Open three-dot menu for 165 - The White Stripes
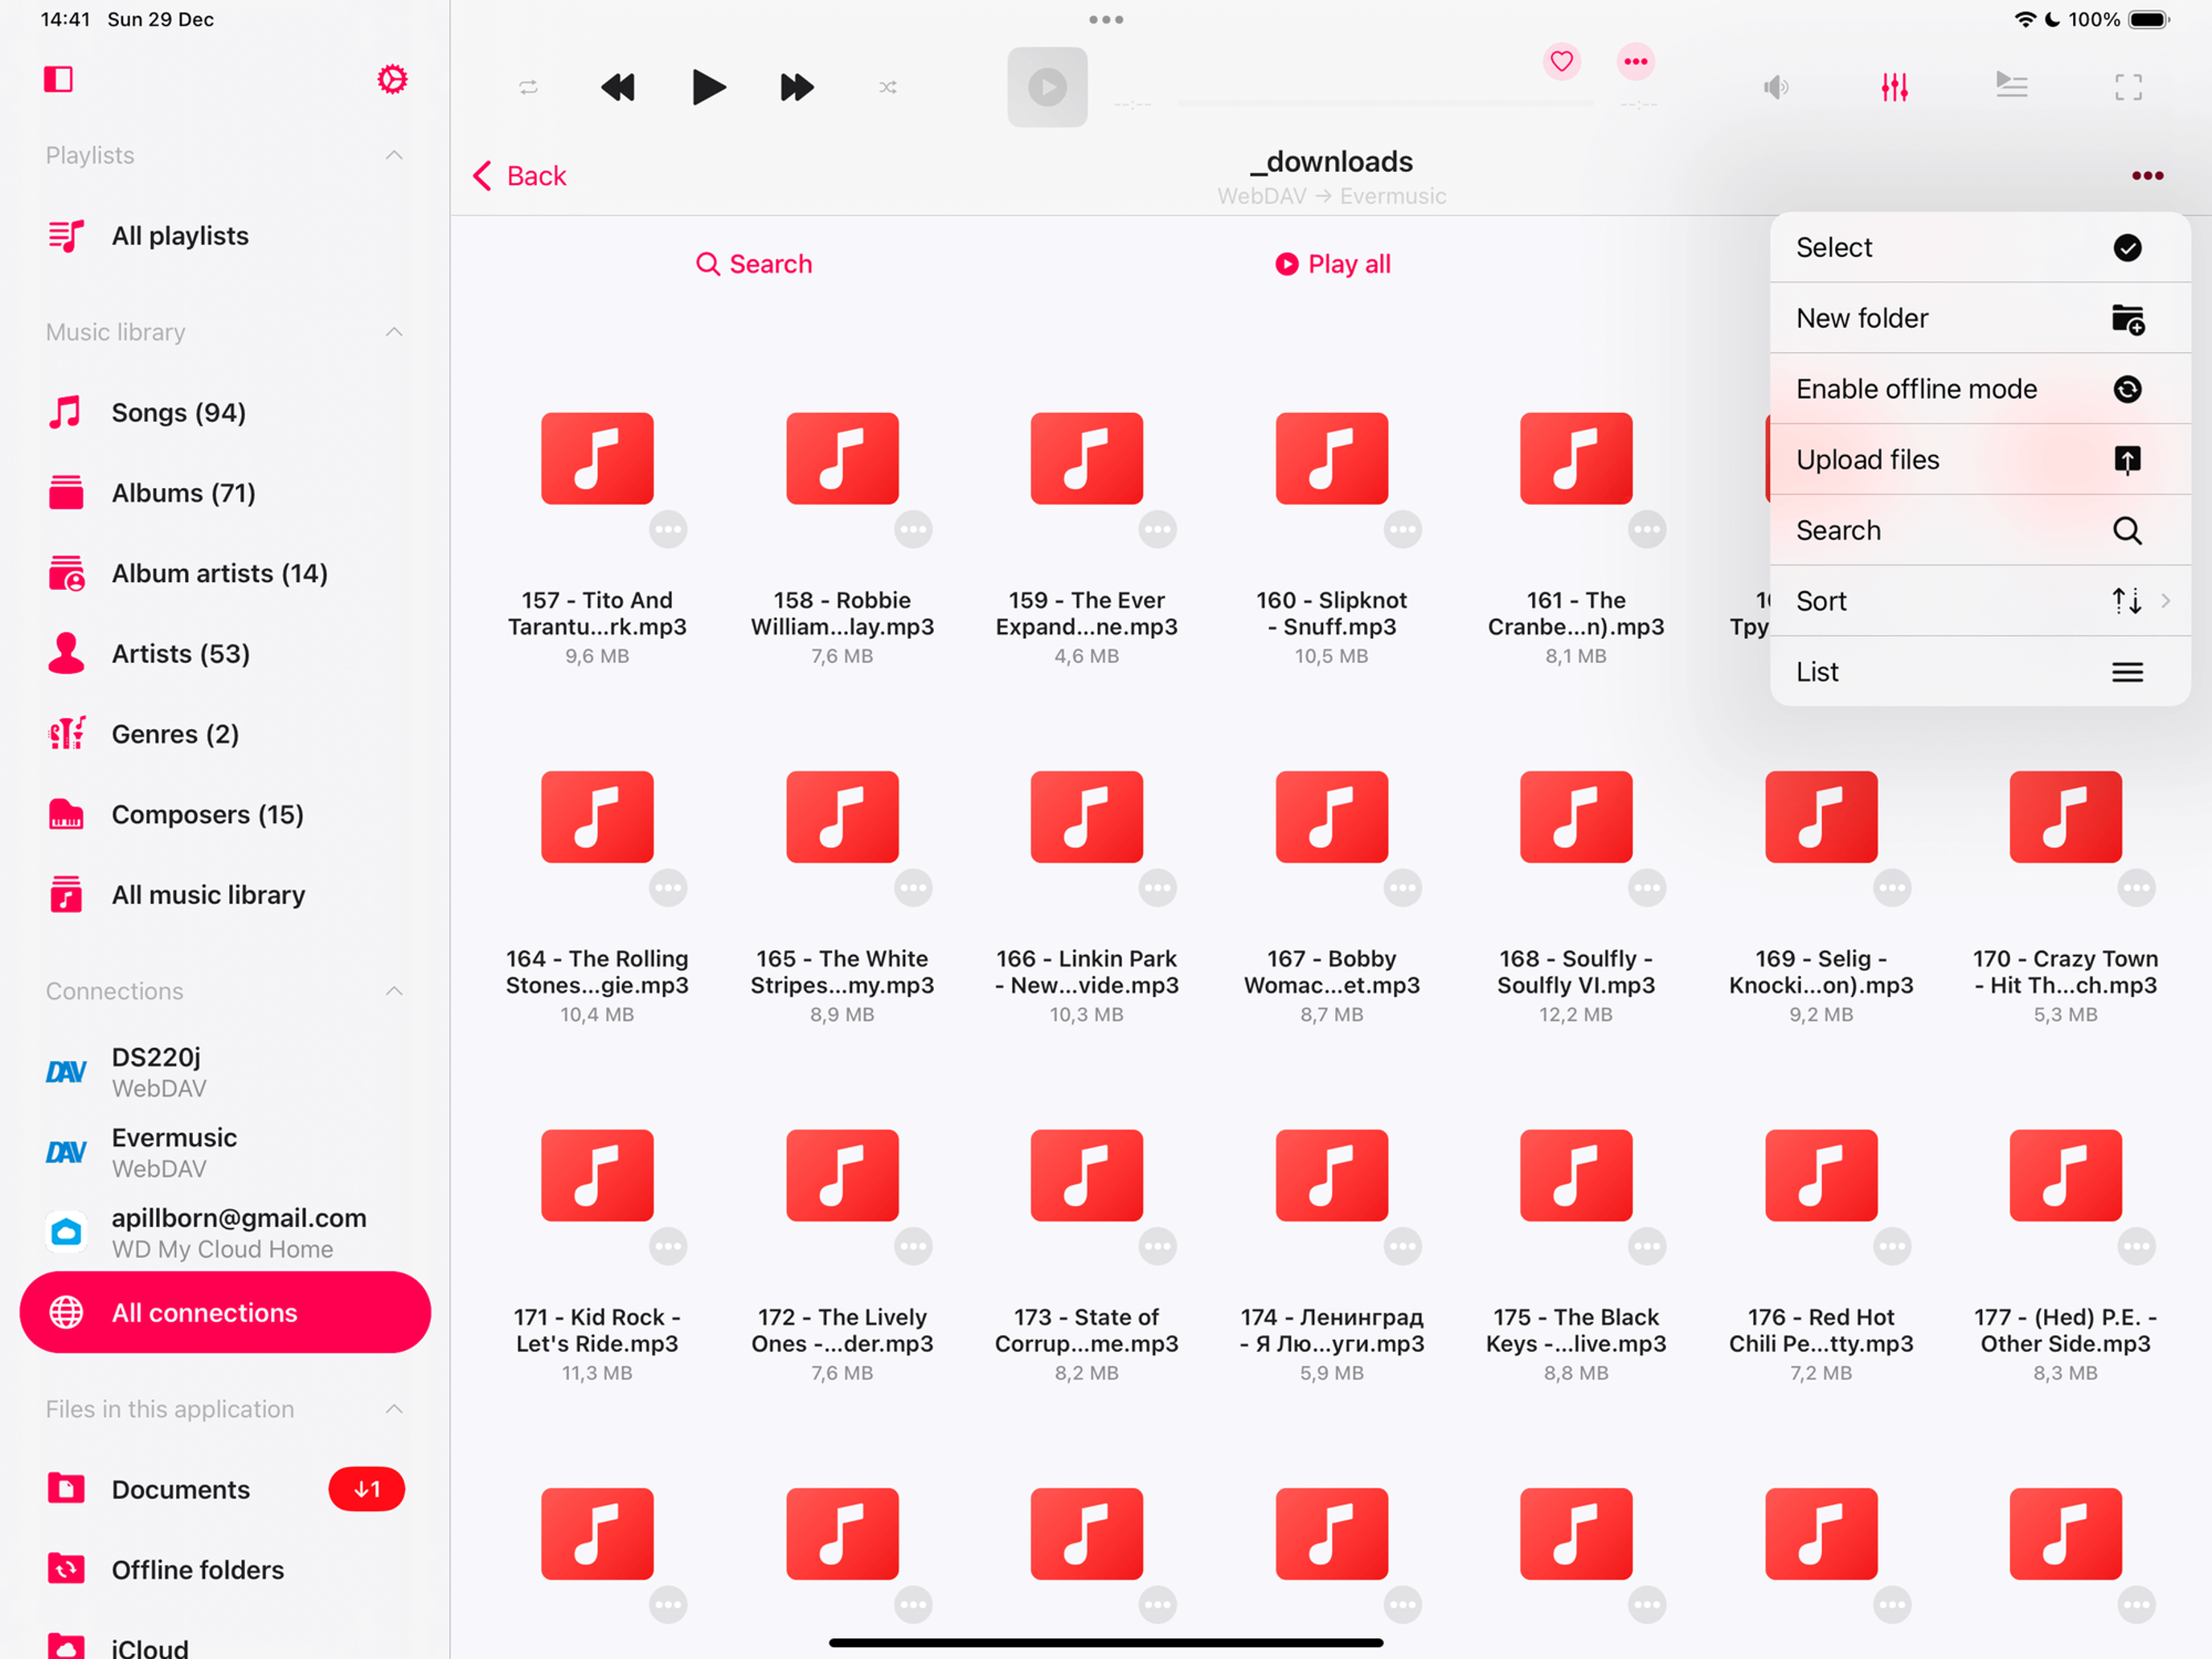This screenshot has height=1659, width=2212. 912,888
